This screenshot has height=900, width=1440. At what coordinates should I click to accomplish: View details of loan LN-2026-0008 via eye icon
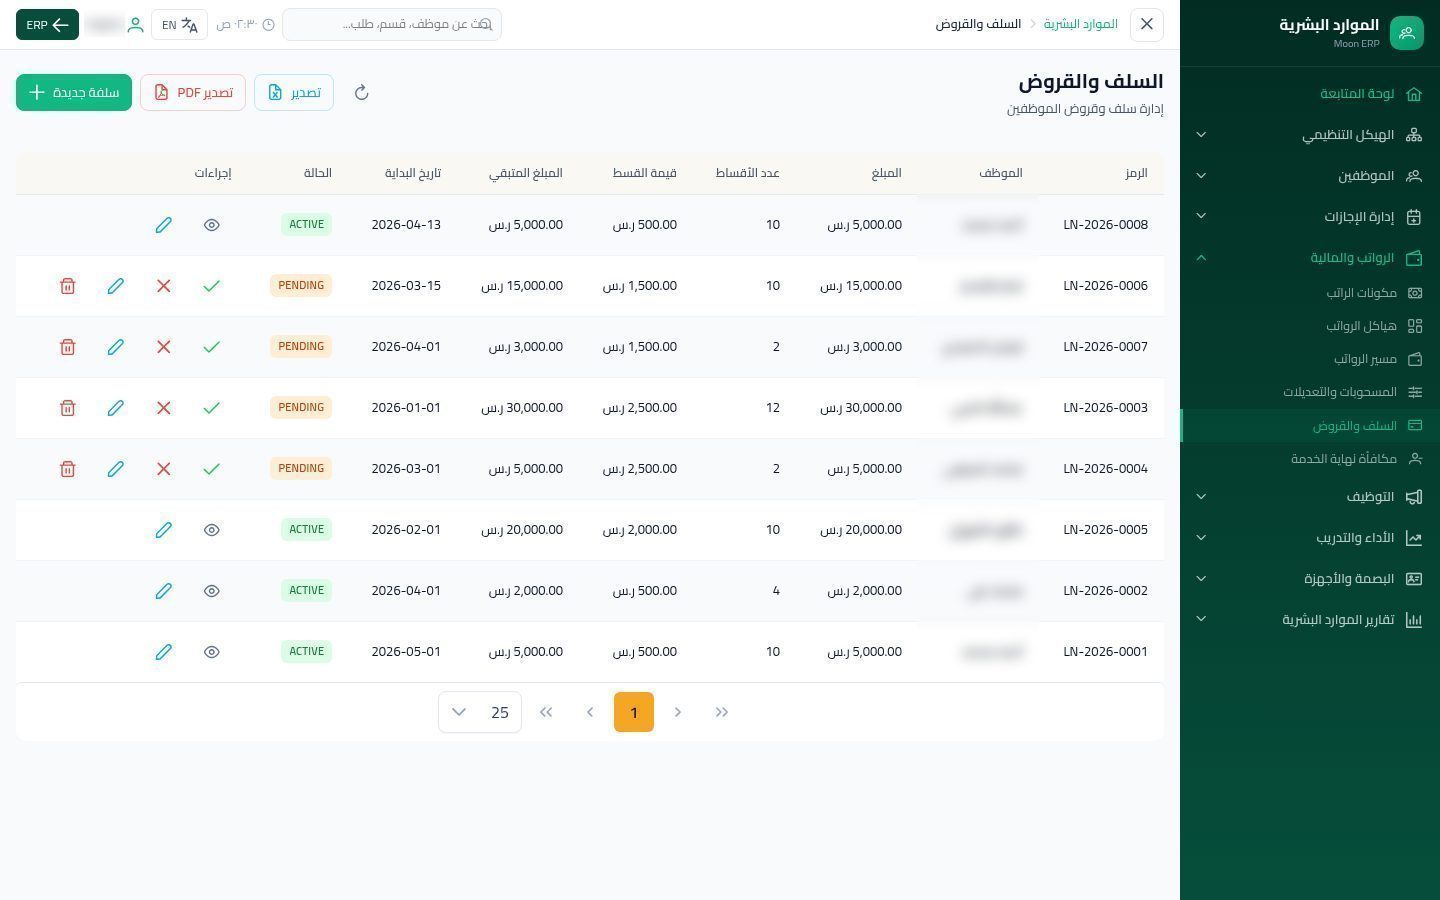point(211,225)
